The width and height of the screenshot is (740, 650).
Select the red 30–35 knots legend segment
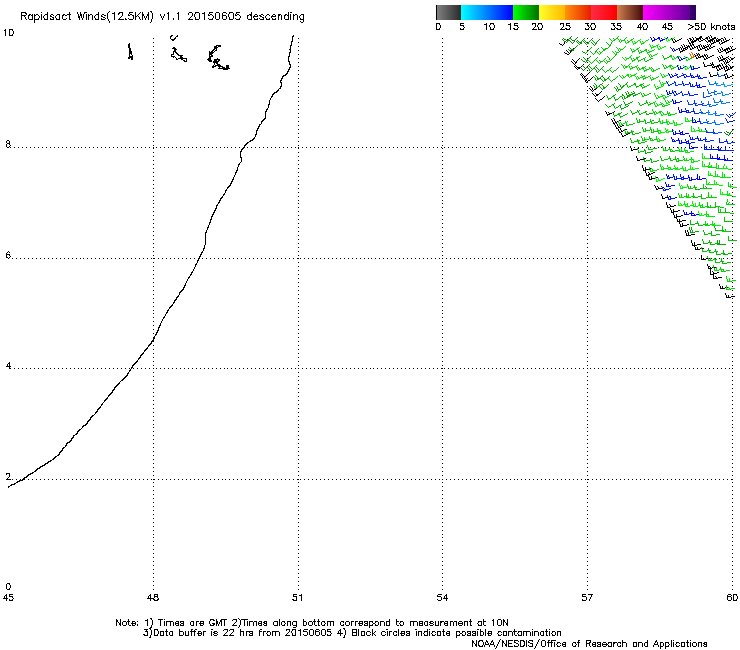[604, 12]
